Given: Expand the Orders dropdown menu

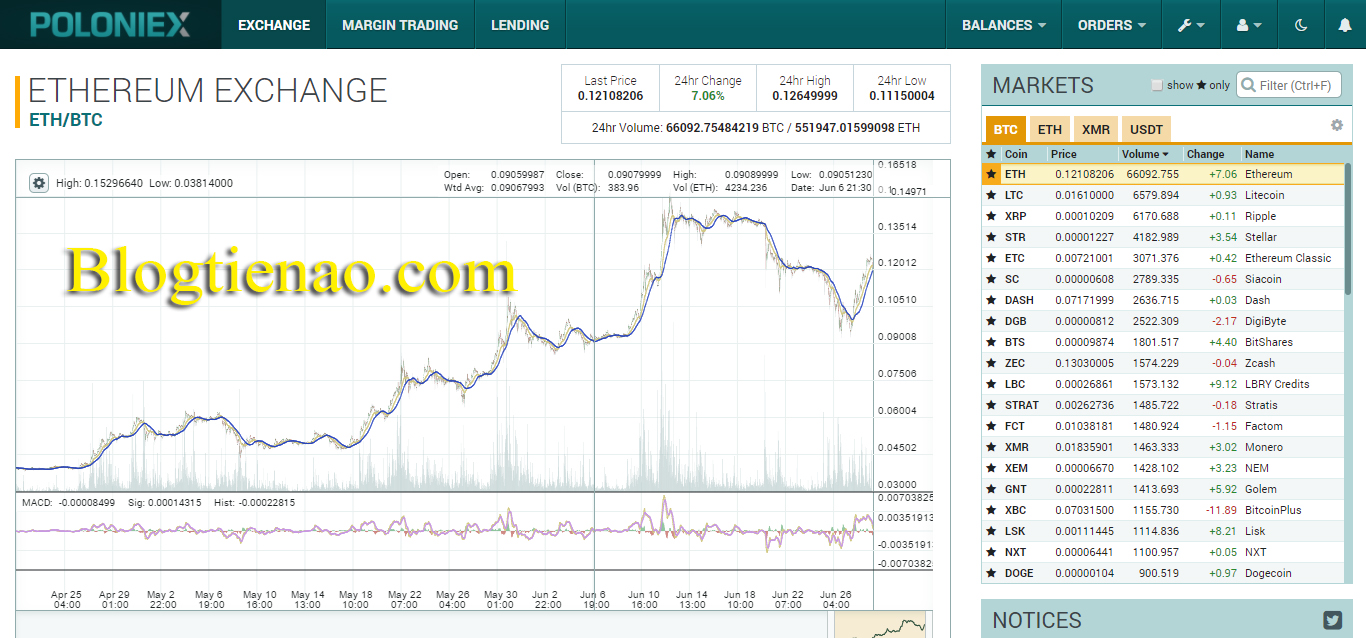Looking at the screenshot, I should click(x=1111, y=25).
